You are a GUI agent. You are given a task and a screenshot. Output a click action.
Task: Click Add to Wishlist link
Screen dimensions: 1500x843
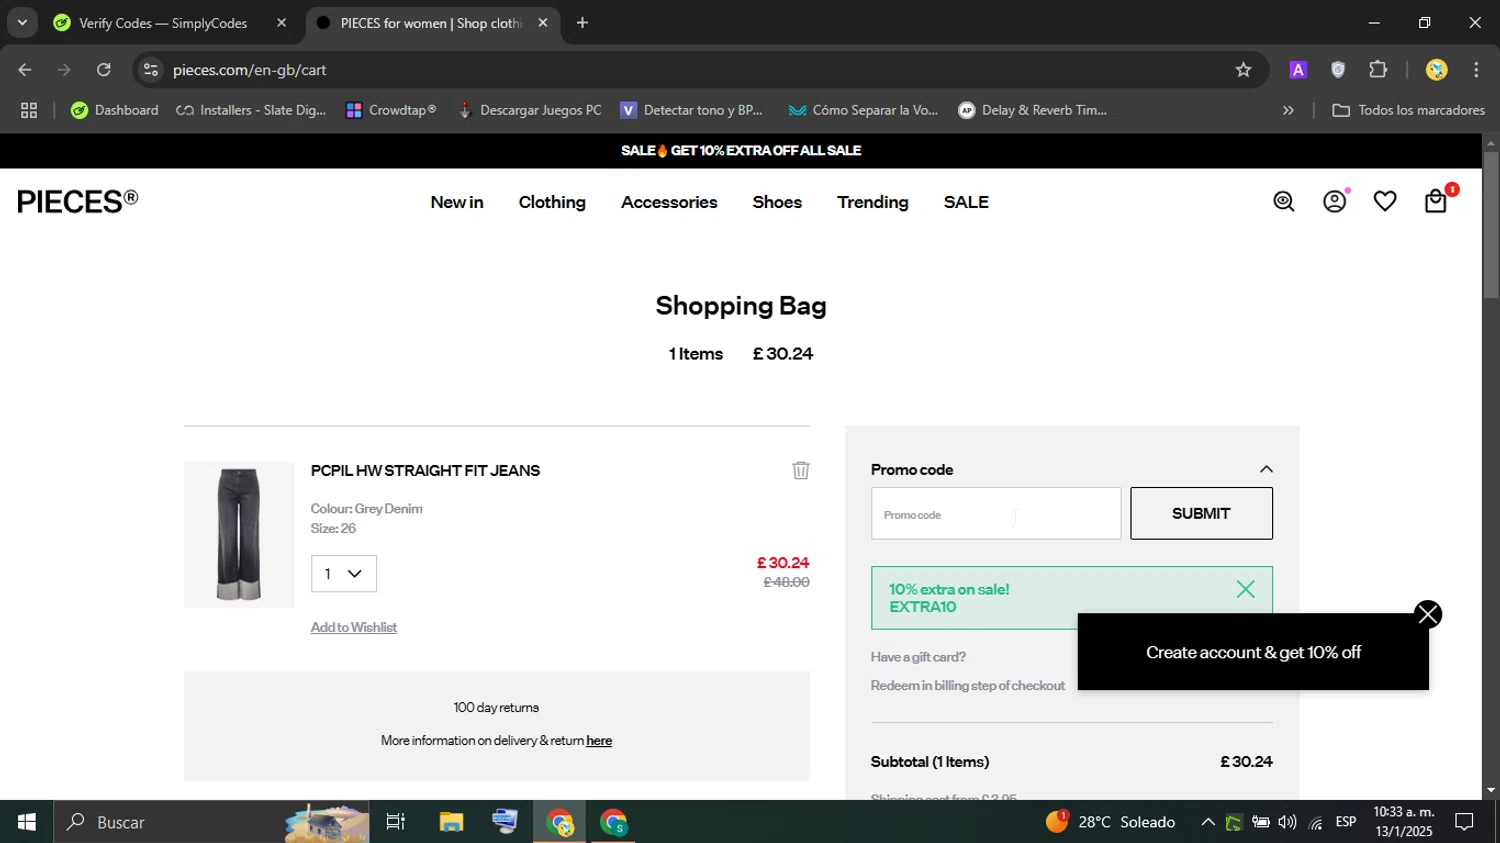353,628
